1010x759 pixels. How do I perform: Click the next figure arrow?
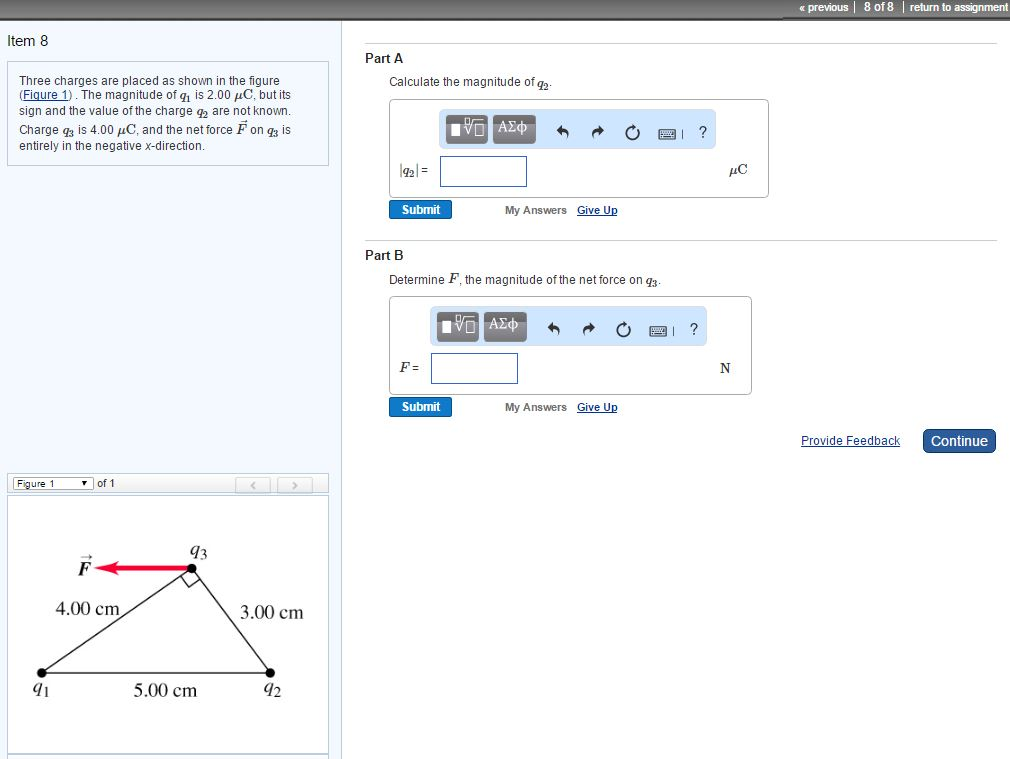pos(294,484)
